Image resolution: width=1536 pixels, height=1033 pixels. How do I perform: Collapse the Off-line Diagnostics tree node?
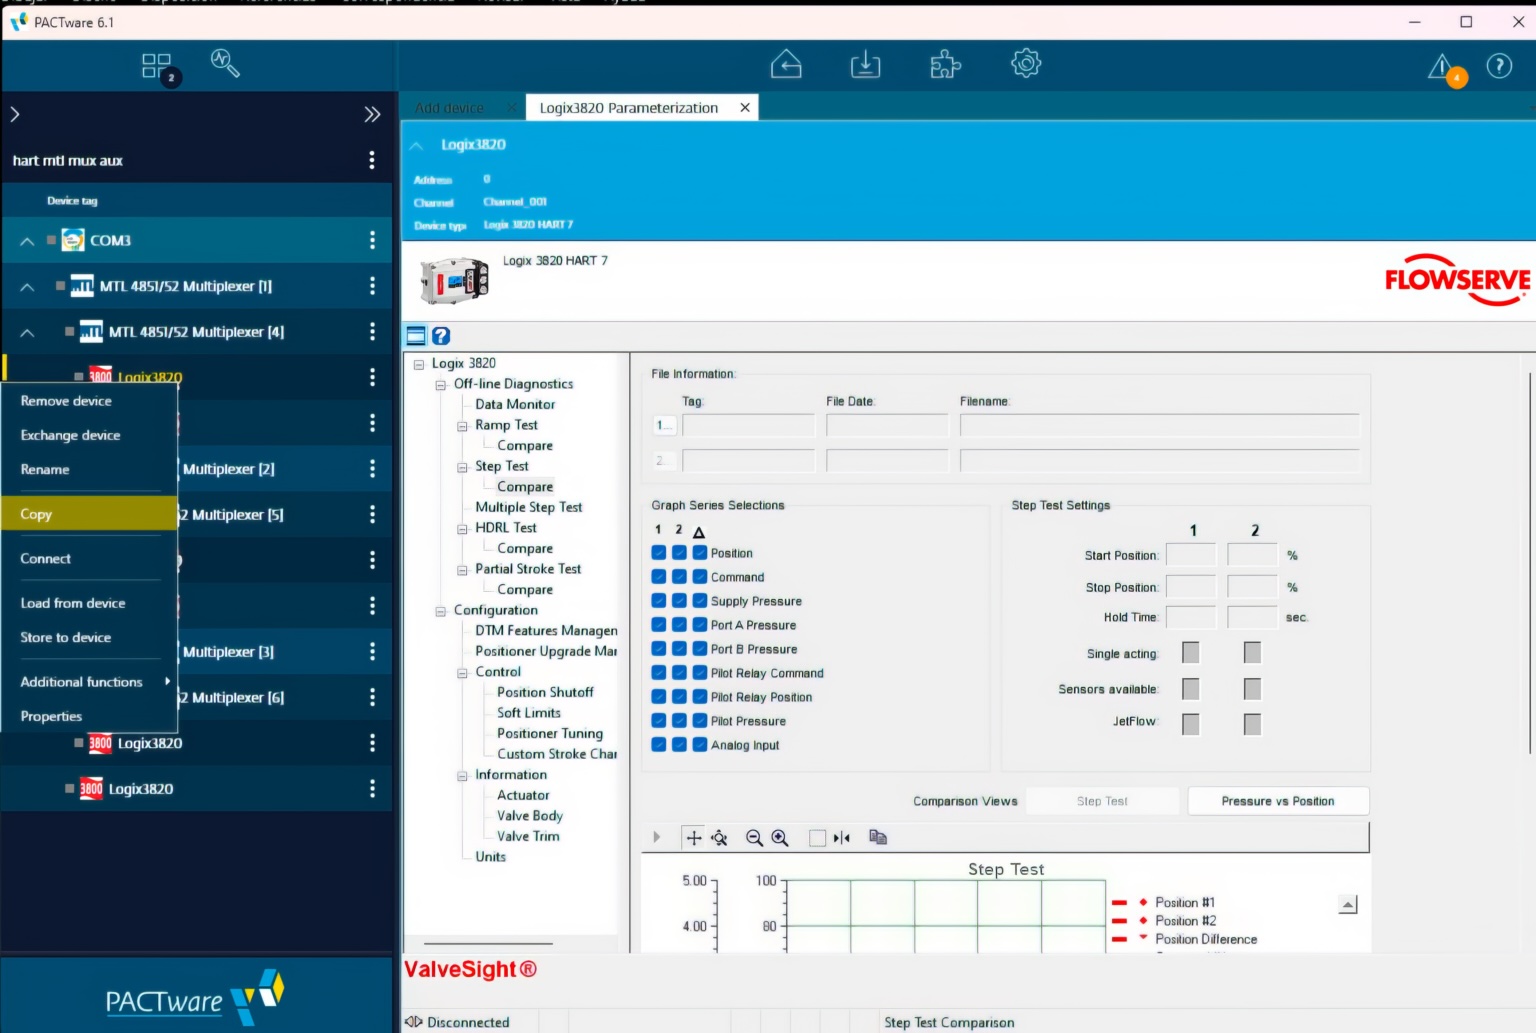440,385
